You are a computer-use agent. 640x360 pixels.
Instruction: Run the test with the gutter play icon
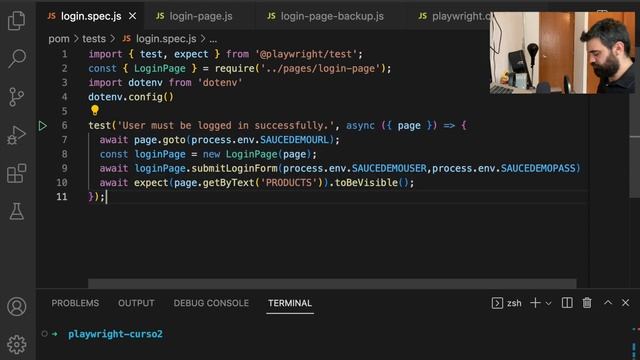[x=43, y=126]
